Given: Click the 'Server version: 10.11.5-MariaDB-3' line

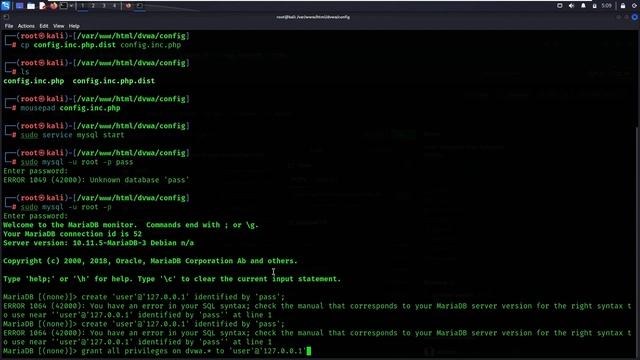Looking at the screenshot, I should tap(98, 243).
